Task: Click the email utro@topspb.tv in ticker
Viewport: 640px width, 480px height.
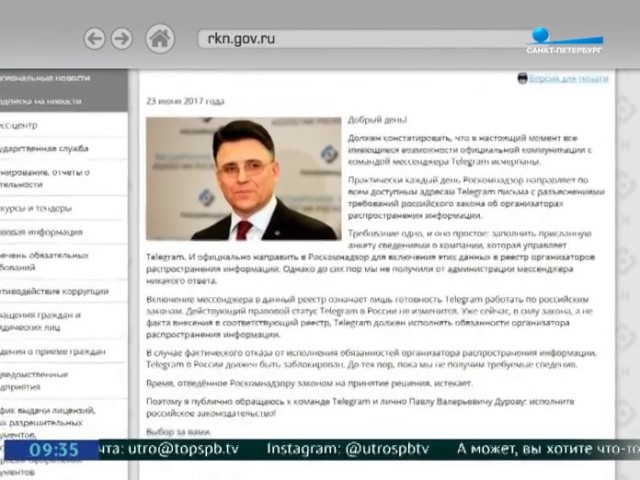Action: pos(183,449)
